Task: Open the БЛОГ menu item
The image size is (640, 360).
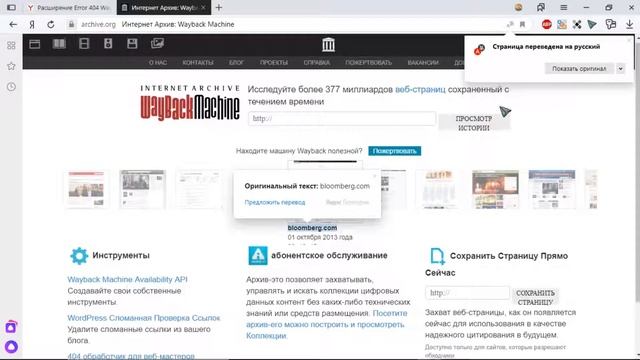Action: click(236, 62)
